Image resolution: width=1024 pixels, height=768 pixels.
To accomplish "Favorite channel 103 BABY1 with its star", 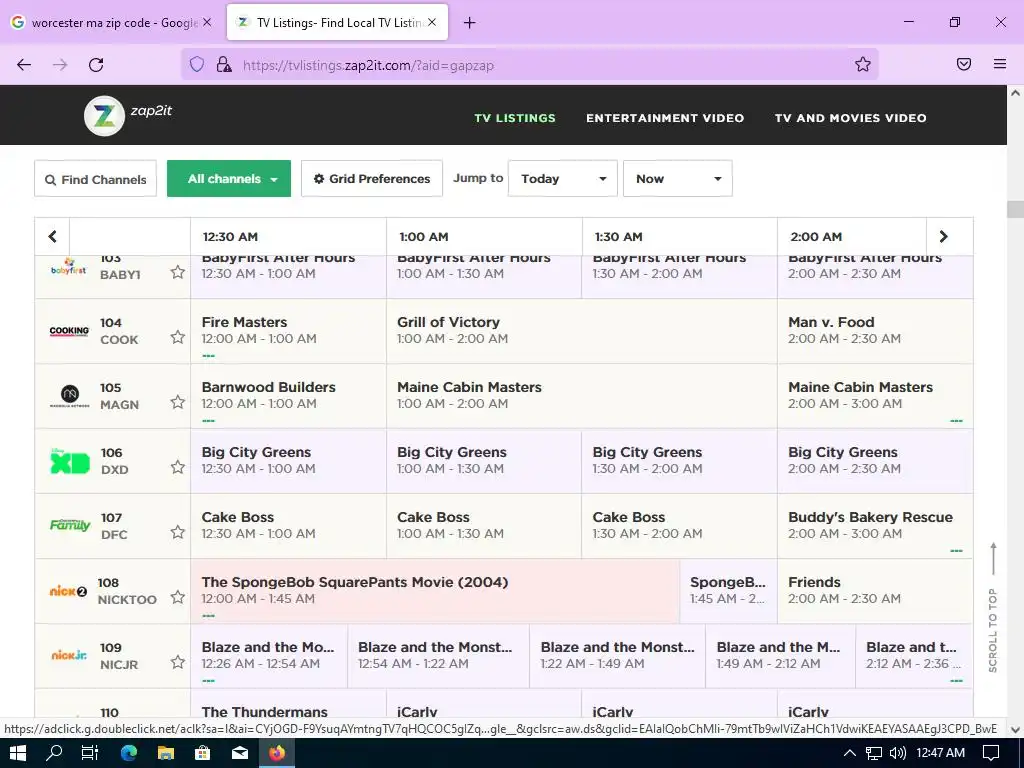I will 178,272.
